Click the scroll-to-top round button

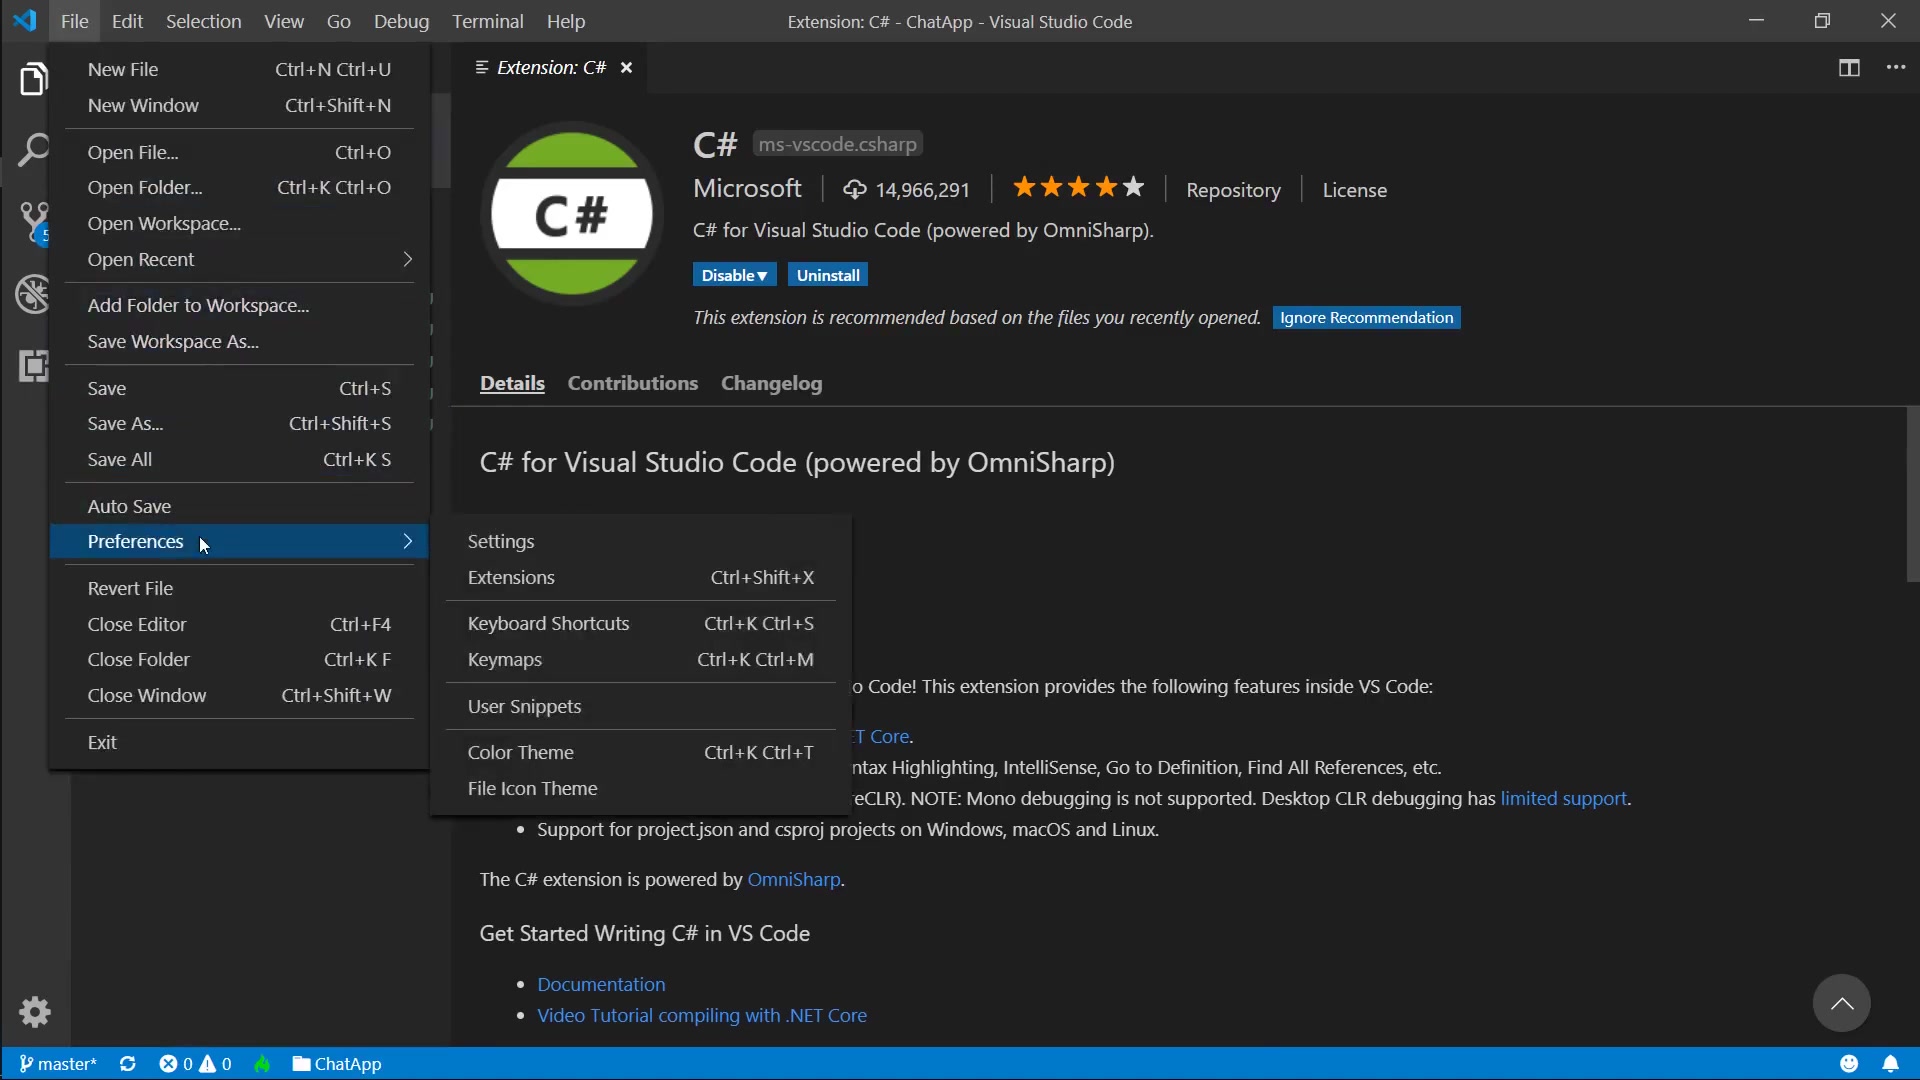point(1841,1003)
